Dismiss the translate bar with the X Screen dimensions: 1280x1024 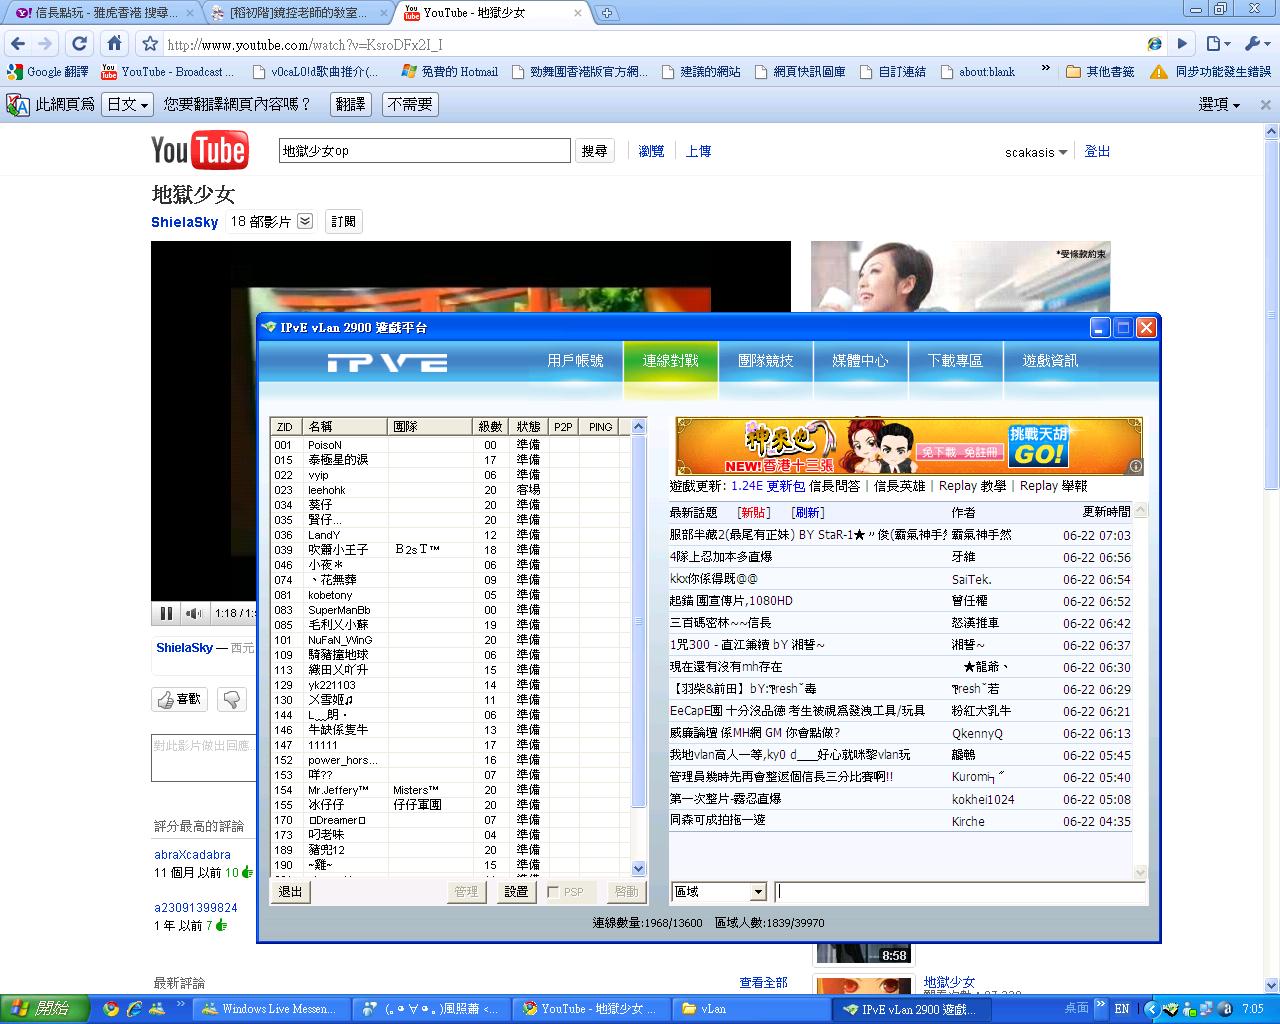pos(1265,105)
